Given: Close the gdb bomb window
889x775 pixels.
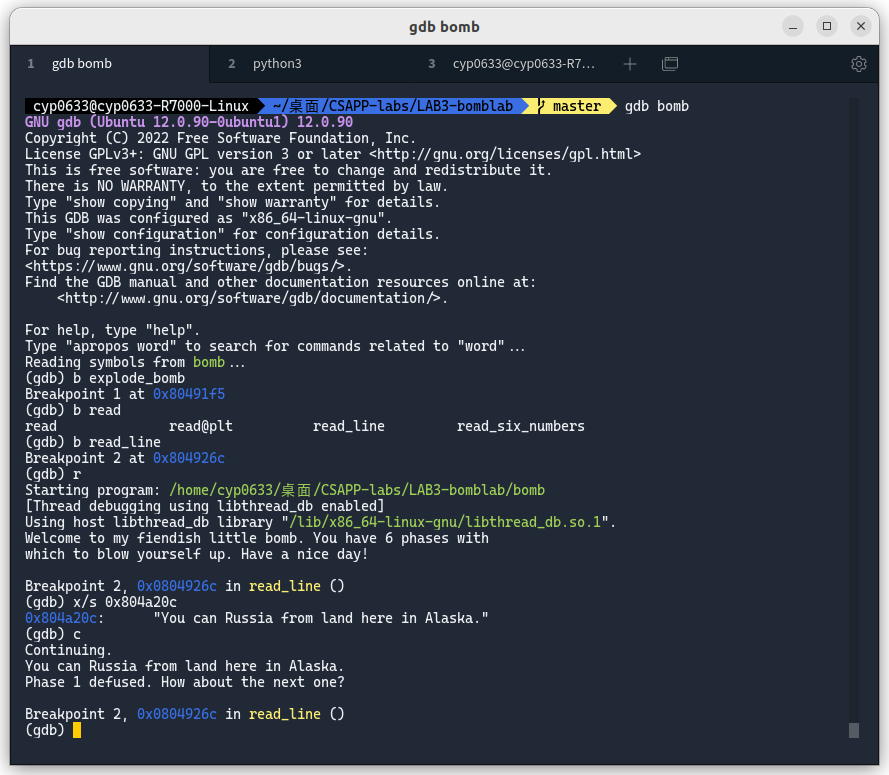Looking at the screenshot, I should [x=861, y=27].
